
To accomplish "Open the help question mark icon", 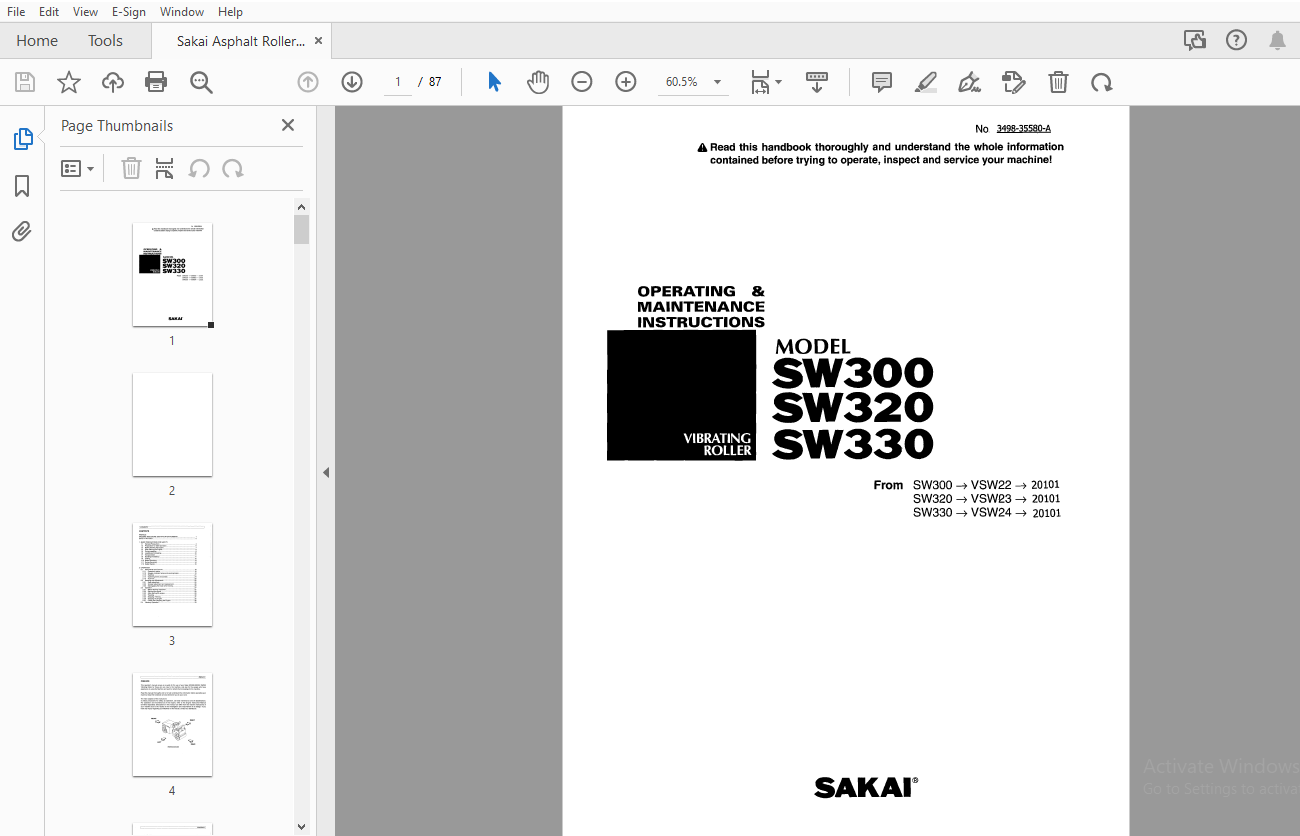I will coord(1237,41).
